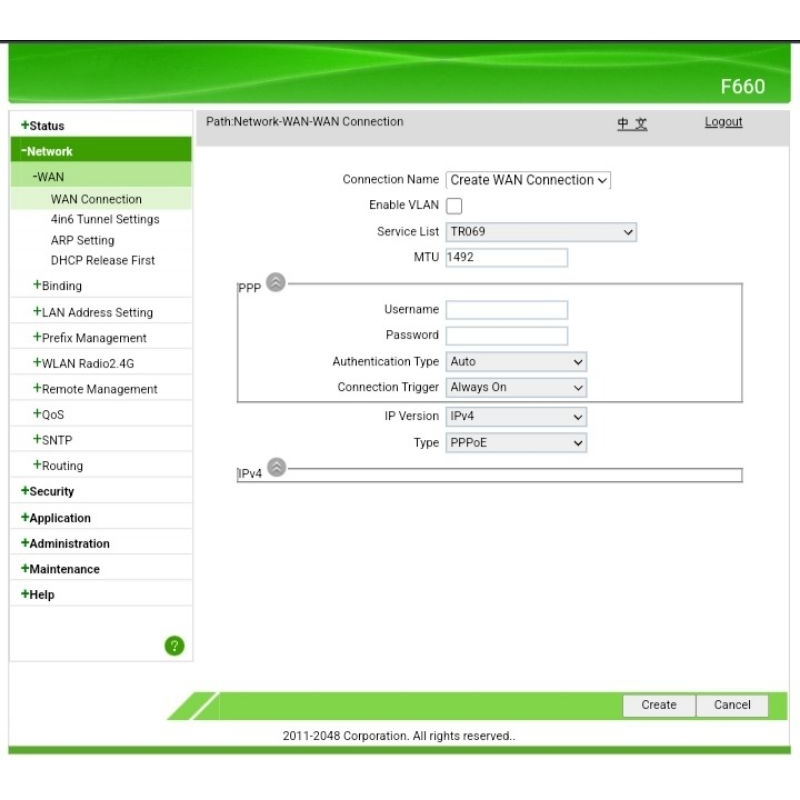Expand the Security menu
800x800 pixels.
(51, 492)
